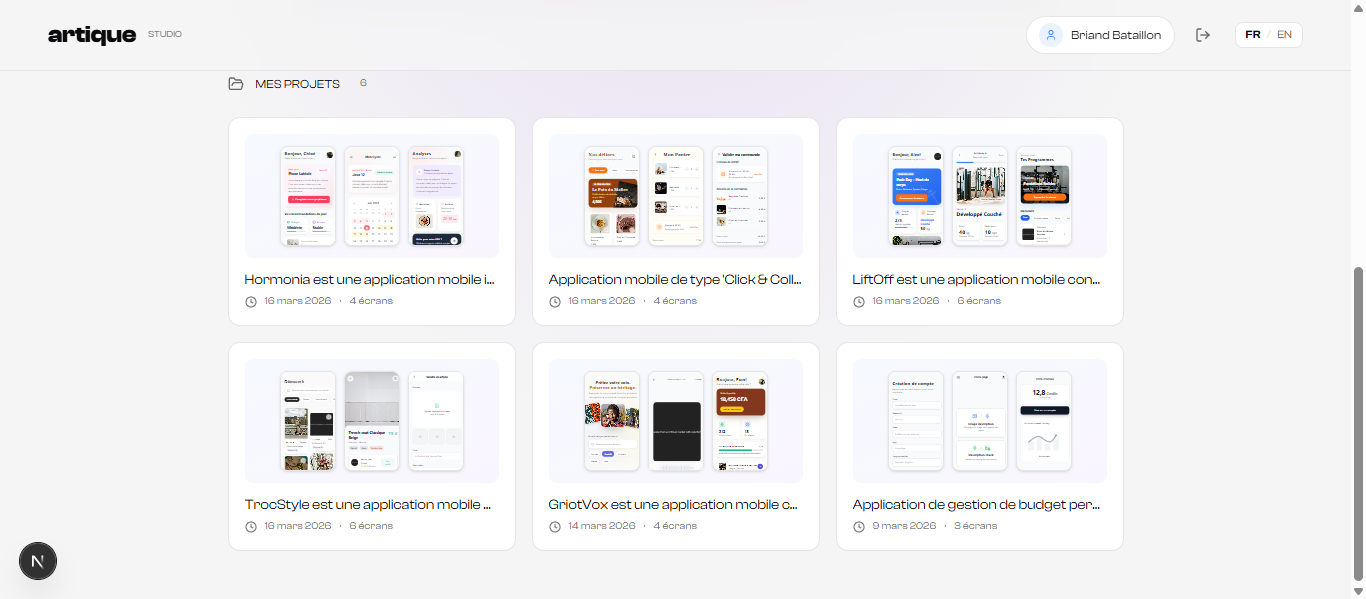1366x599 pixels.
Task: Select FR in the language switcher
Action: click(1253, 34)
